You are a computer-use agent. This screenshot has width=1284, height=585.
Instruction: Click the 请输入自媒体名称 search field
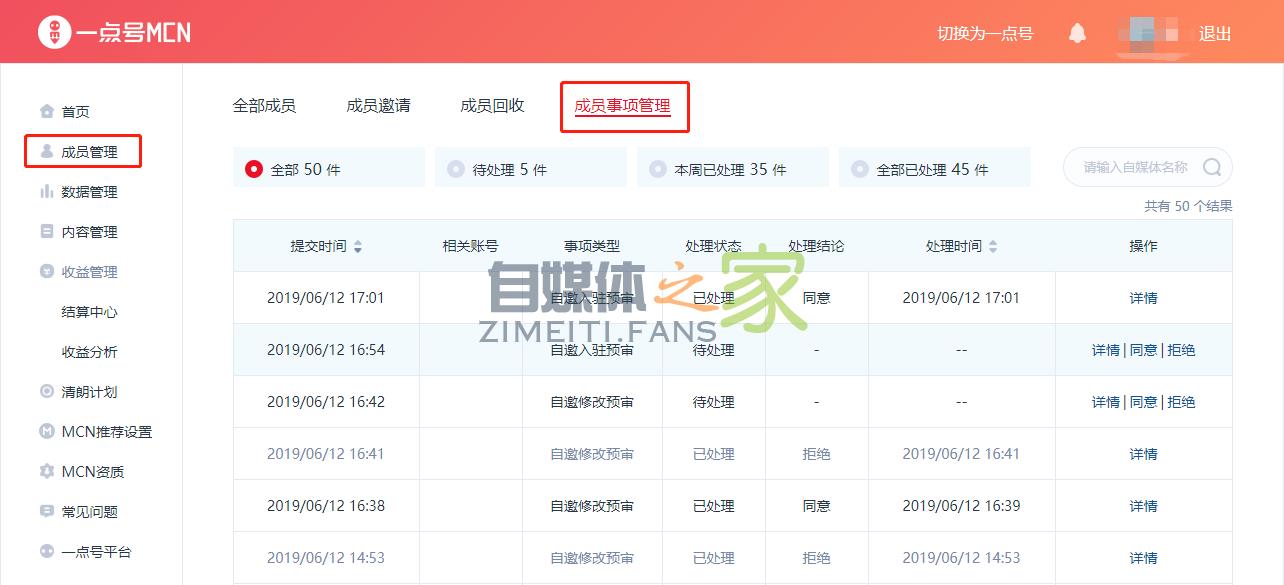pyautogui.click(x=1137, y=167)
